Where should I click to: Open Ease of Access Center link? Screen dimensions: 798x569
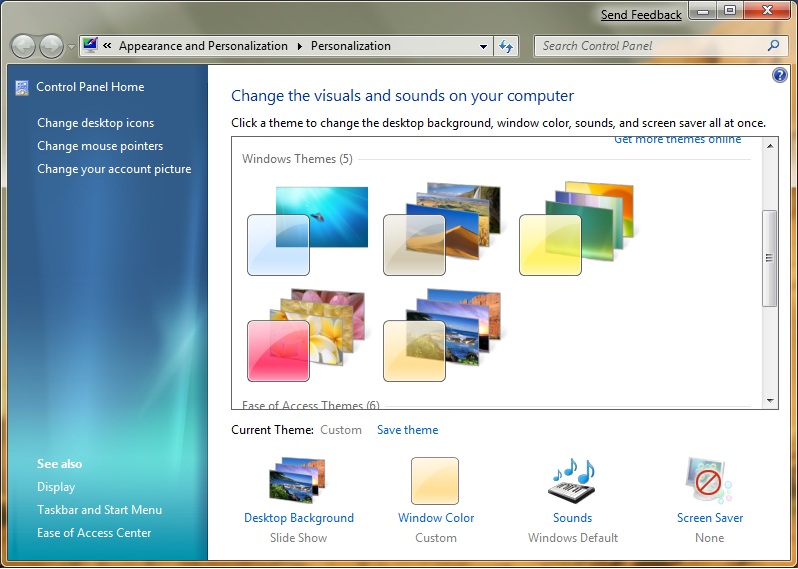[x=94, y=533]
